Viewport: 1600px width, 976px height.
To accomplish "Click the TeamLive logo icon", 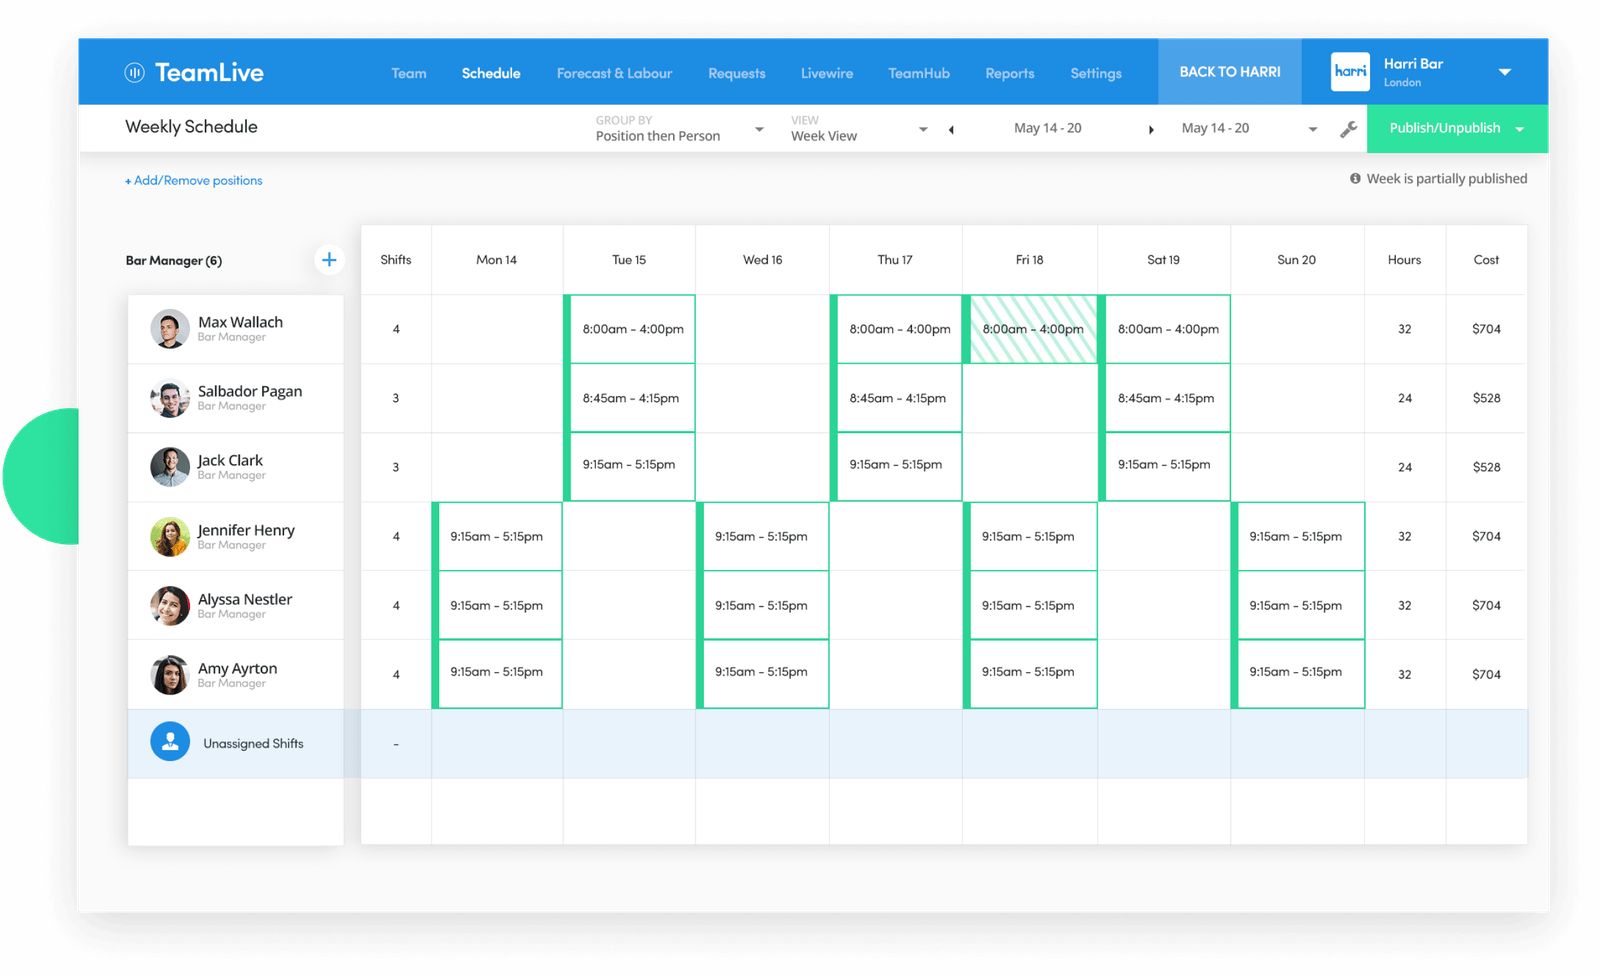I will pyautogui.click(x=134, y=72).
